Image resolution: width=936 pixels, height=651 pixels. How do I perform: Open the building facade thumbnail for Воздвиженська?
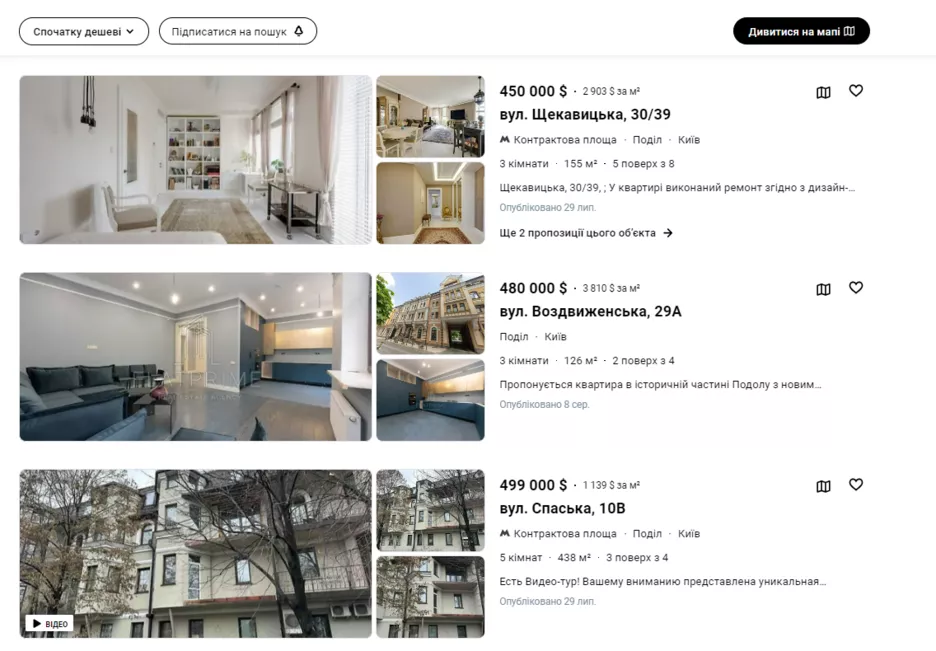click(x=430, y=313)
